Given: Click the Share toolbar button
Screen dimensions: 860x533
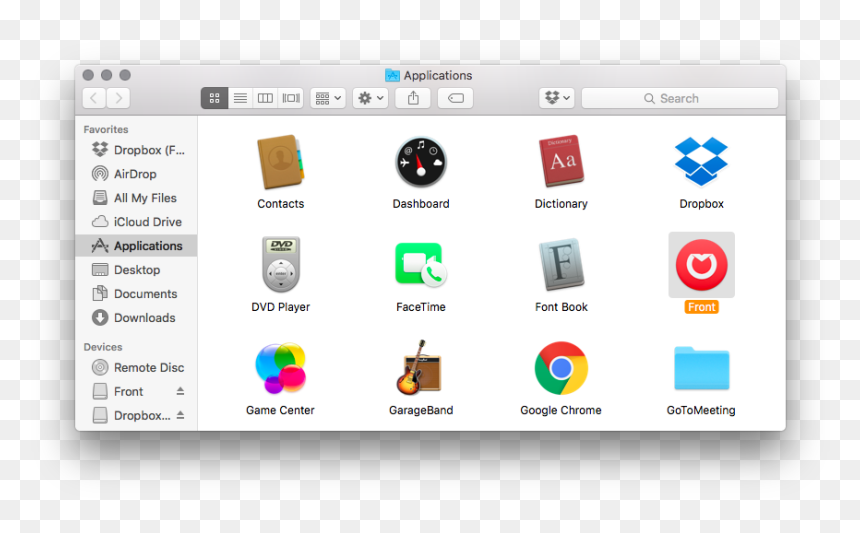Looking at the screenshot, I should [413, 98].
